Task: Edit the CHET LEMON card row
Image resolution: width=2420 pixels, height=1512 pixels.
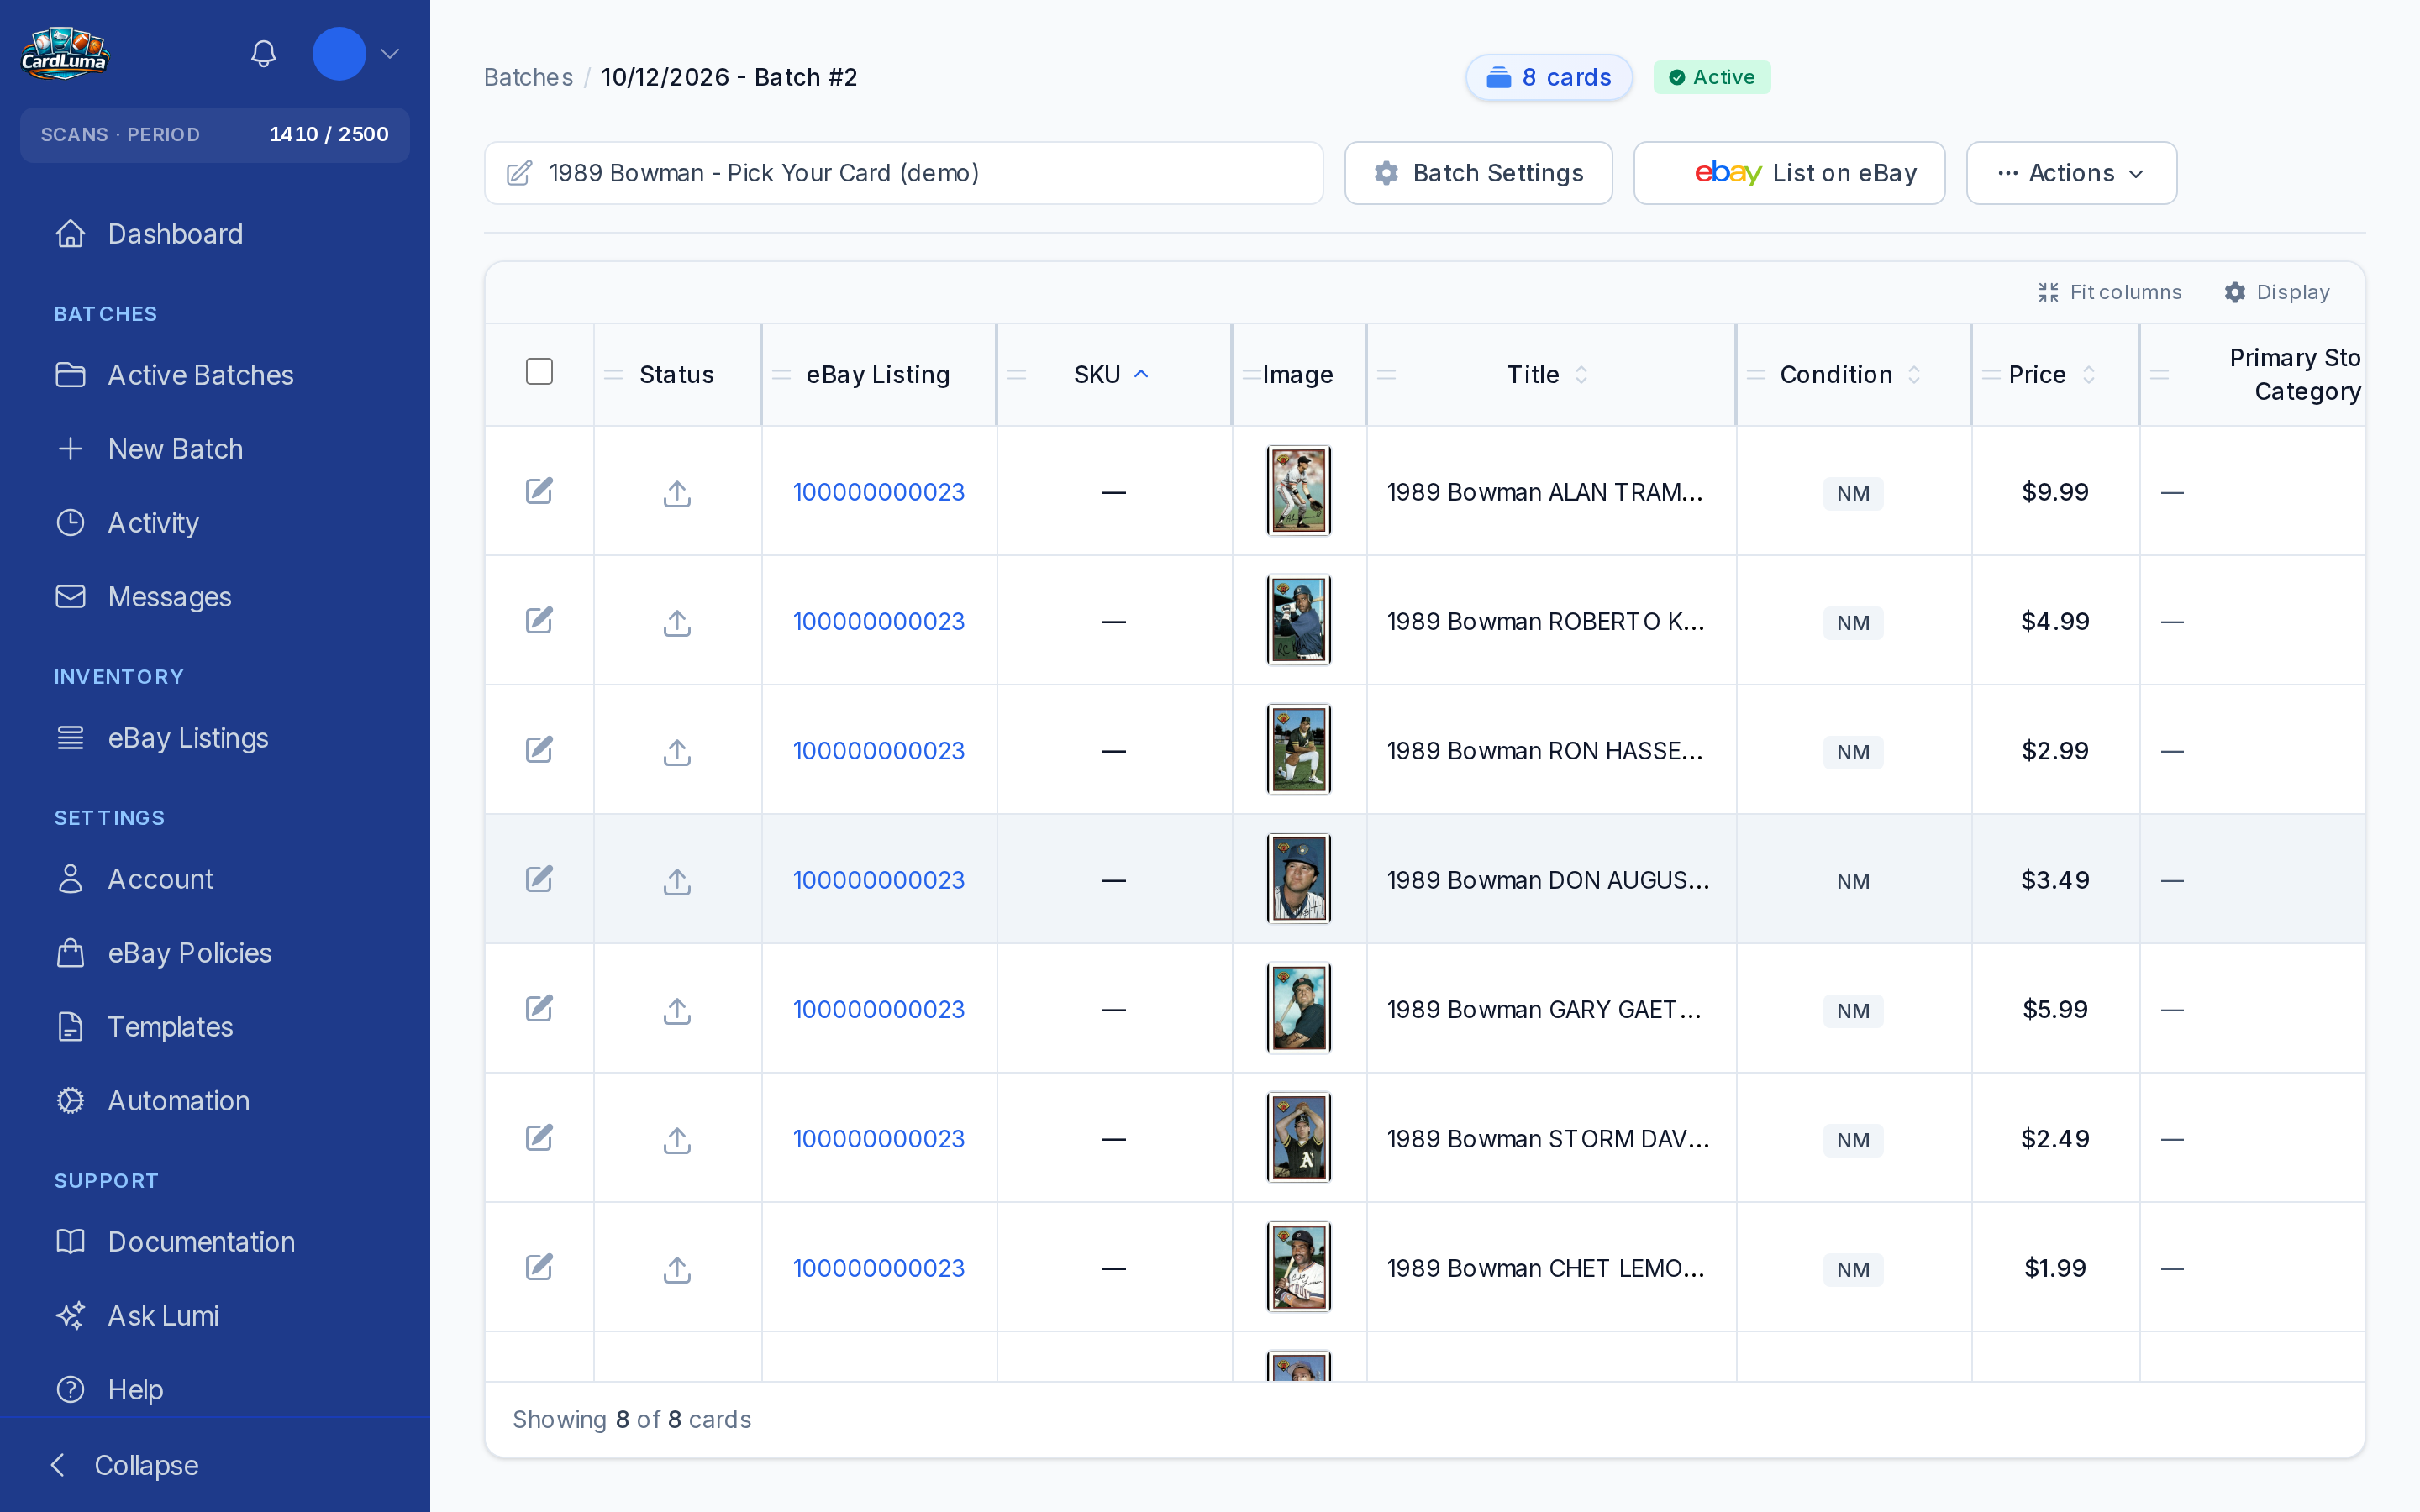Action: [x=539, y=1267]
